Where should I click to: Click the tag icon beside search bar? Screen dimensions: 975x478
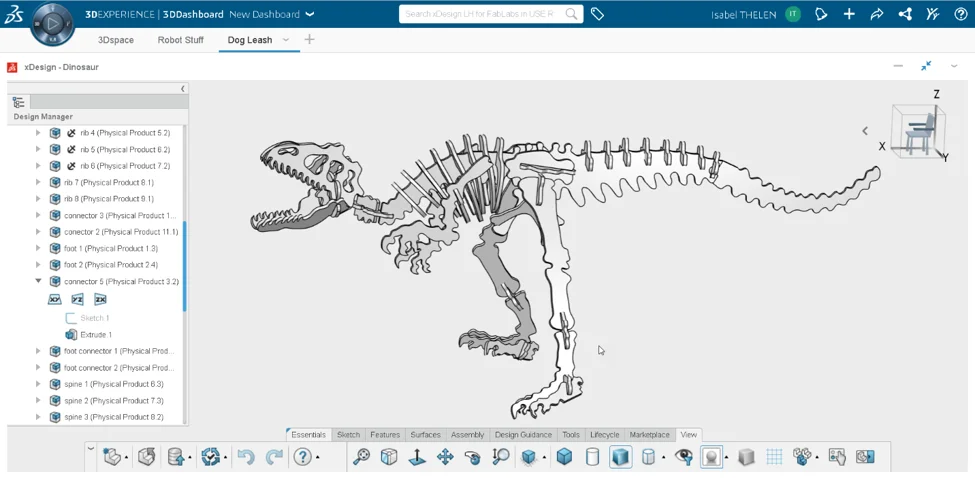(597, 14)
